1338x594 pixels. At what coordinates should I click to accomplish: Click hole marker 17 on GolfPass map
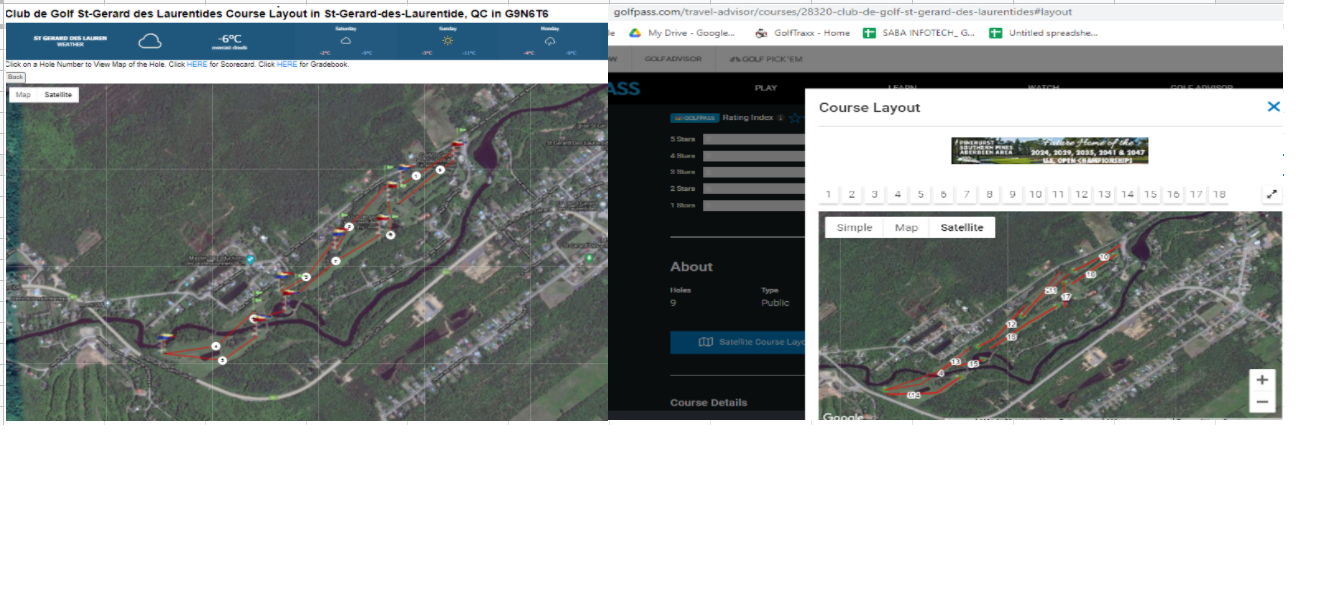pyautogui.click(x=1066, y=297)
